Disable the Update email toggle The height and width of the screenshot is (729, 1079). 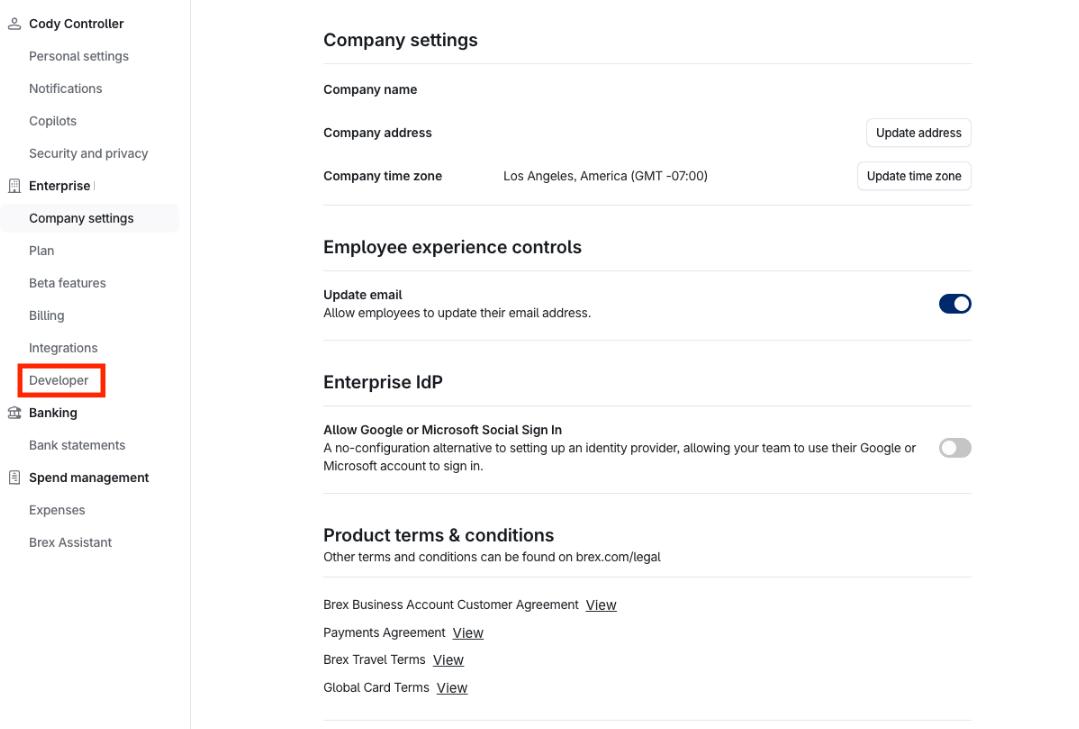(954, 304)
